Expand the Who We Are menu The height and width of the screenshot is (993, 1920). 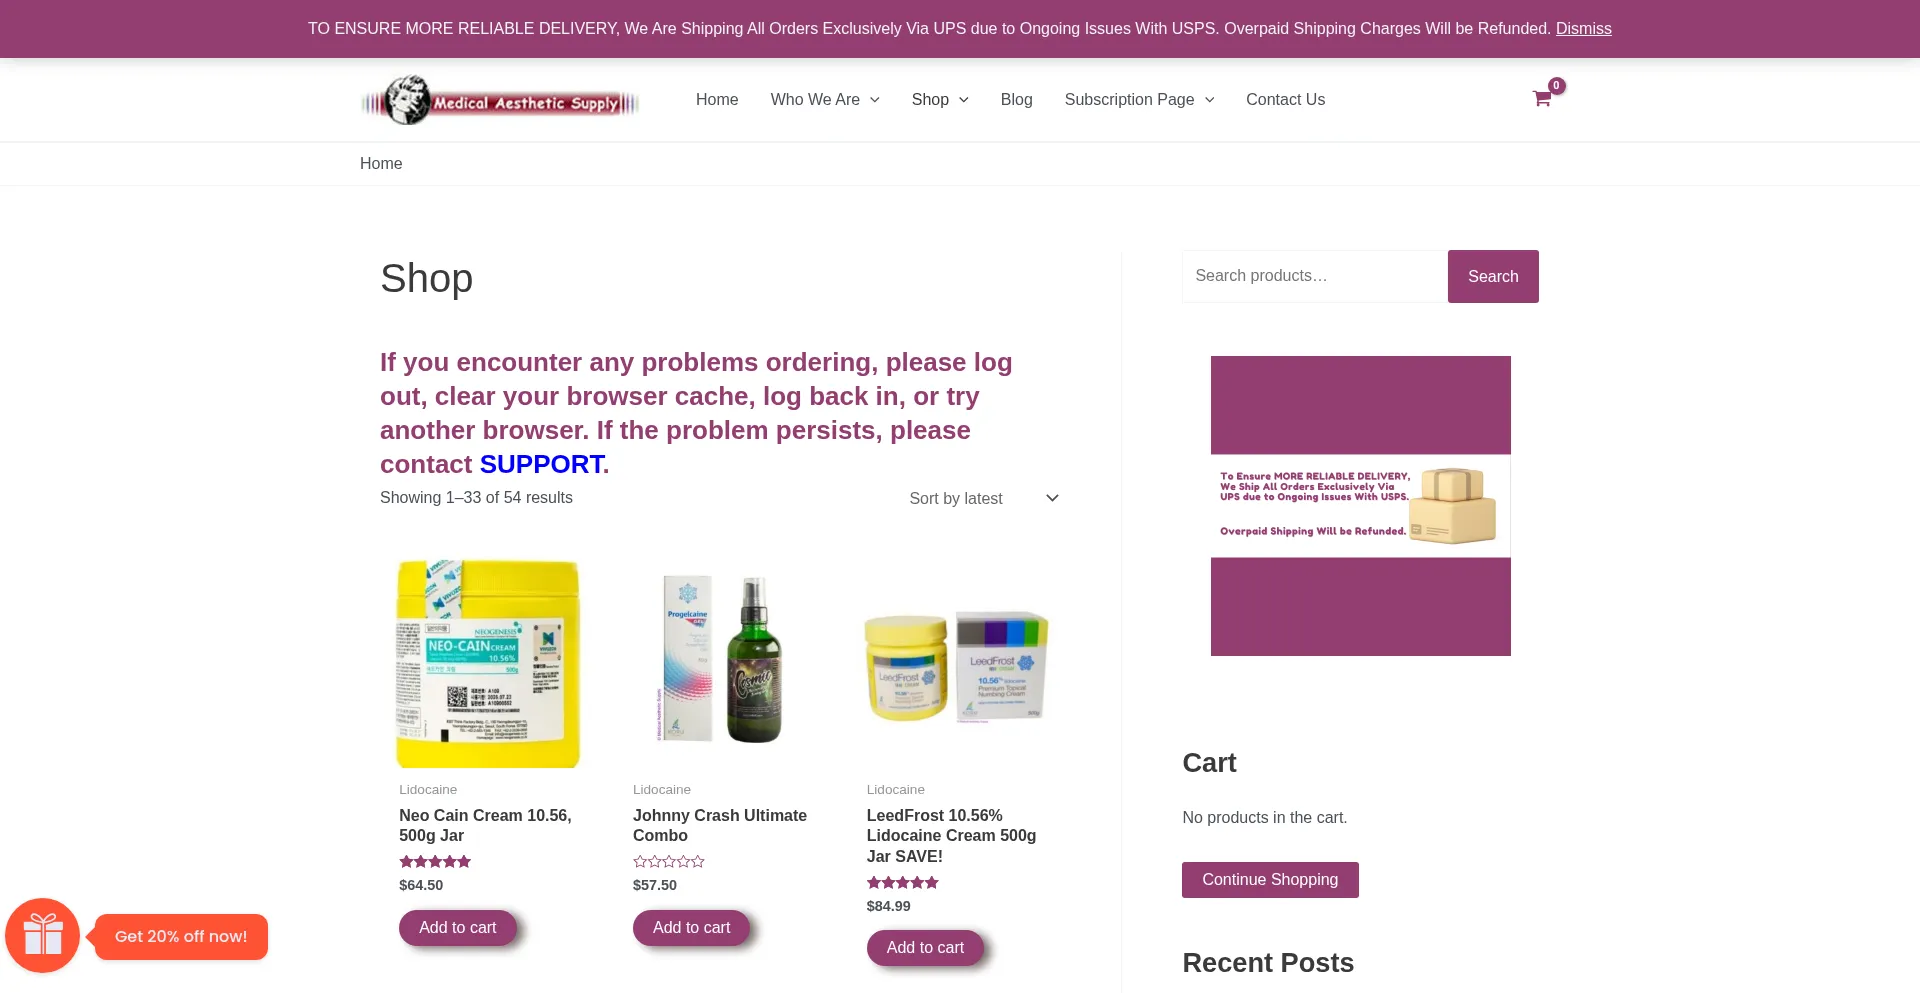click(824, 100)
